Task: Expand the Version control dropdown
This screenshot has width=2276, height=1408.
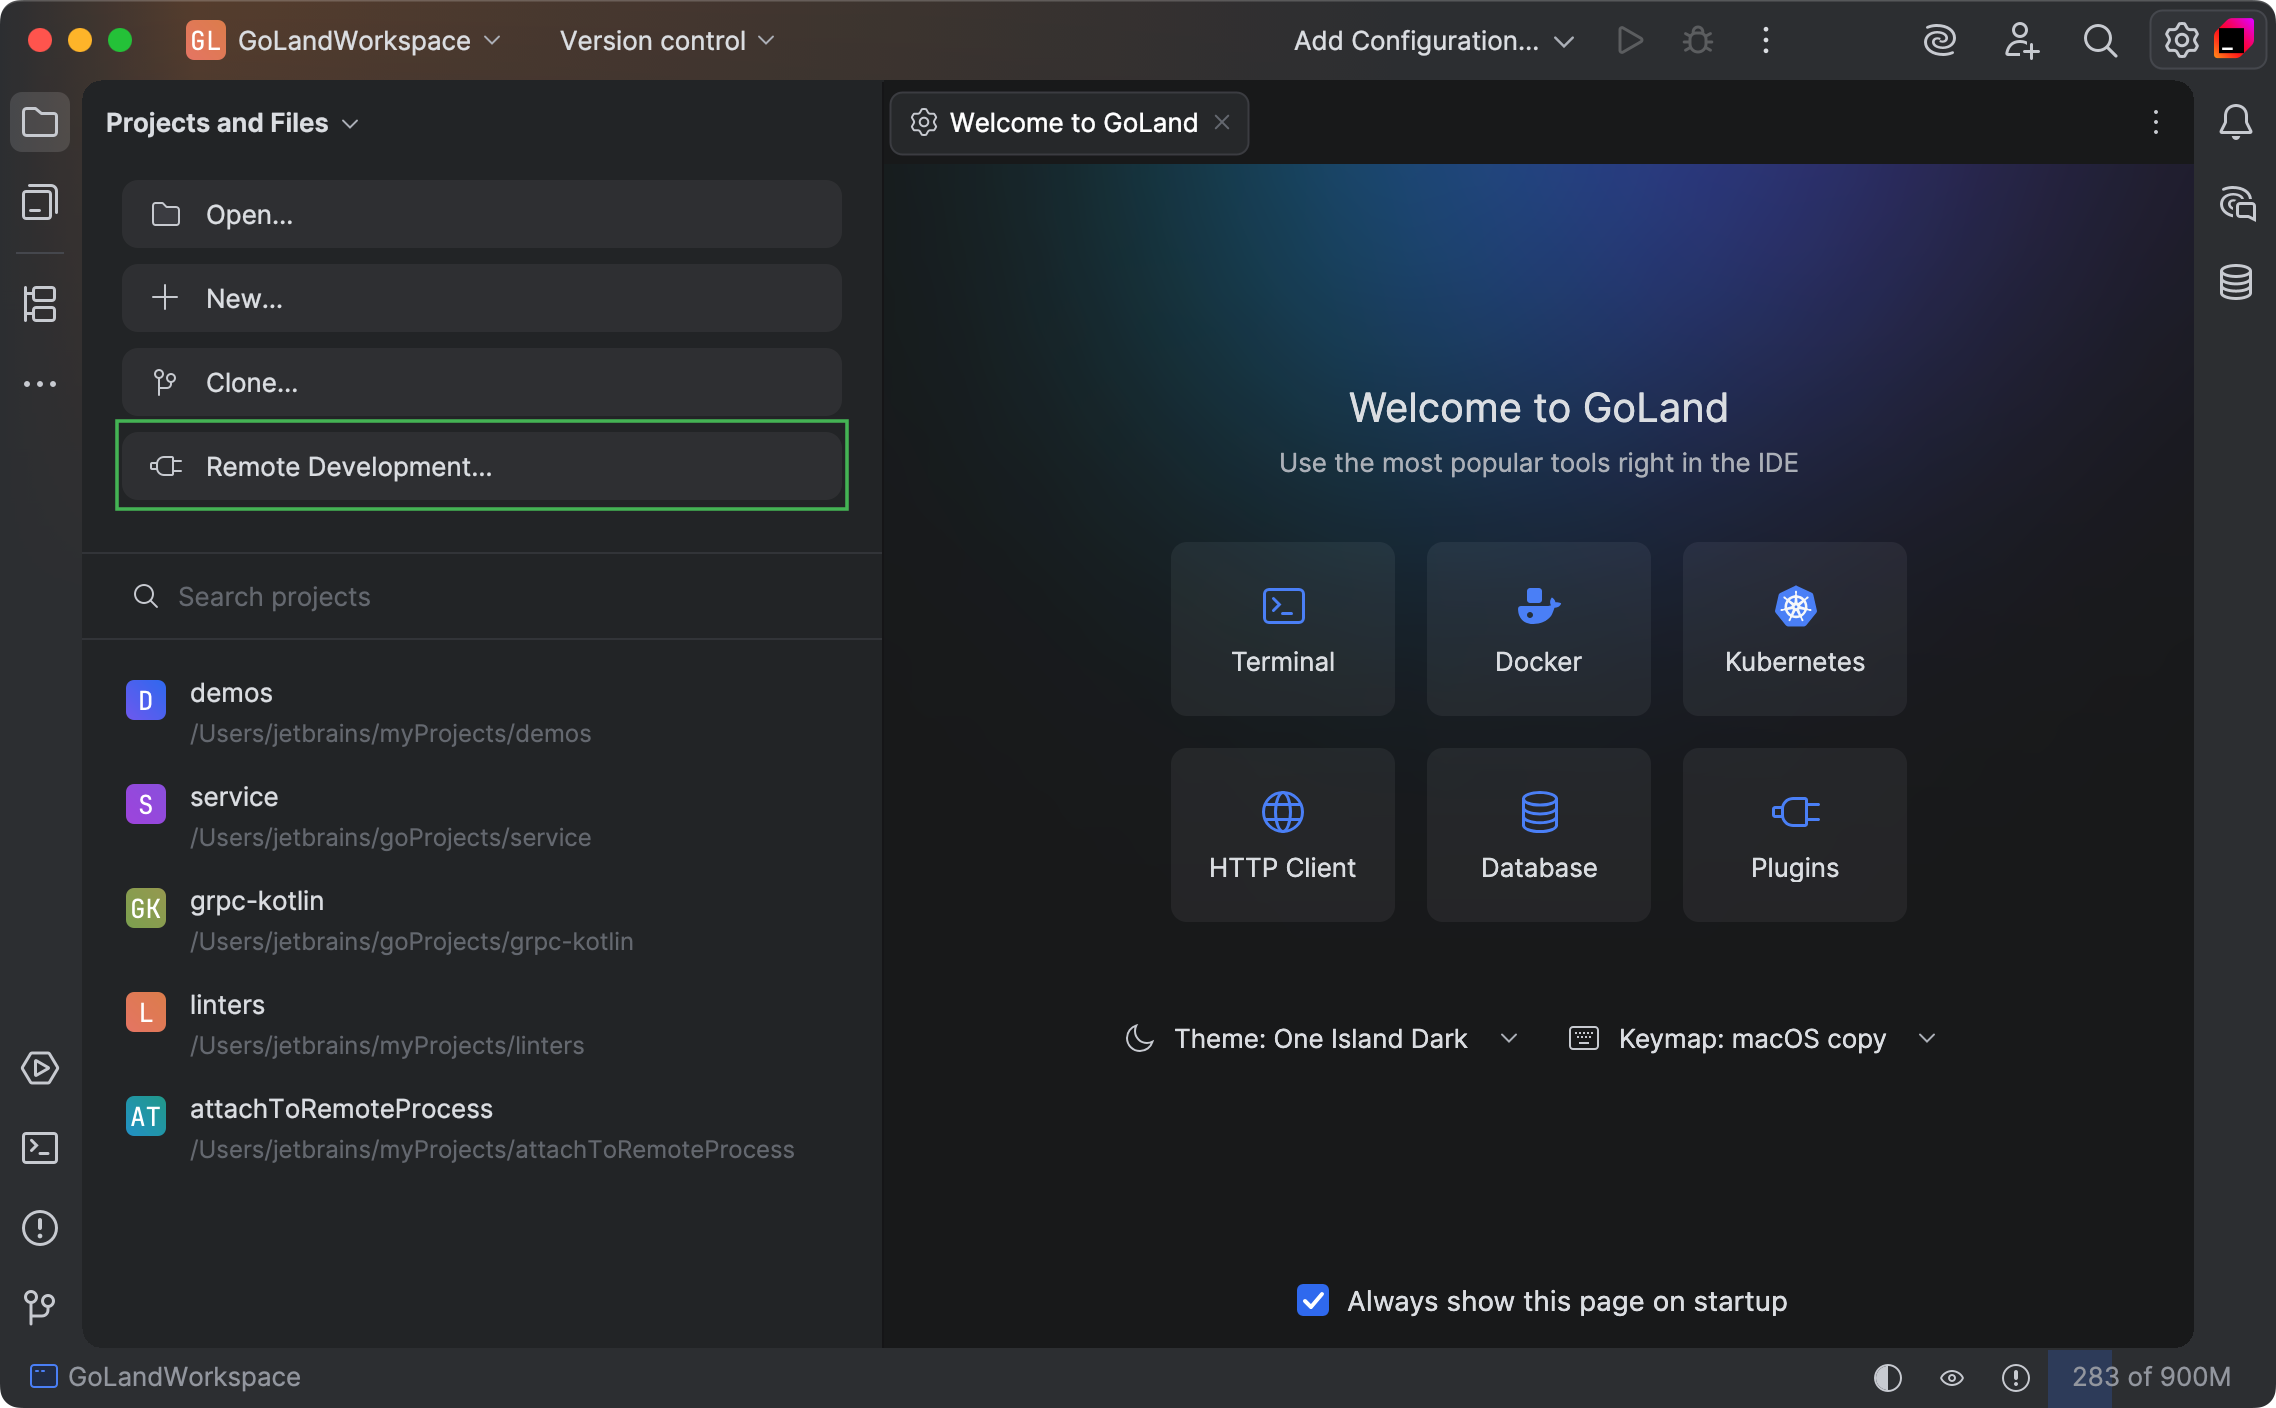Action: [x=667, y=40]
